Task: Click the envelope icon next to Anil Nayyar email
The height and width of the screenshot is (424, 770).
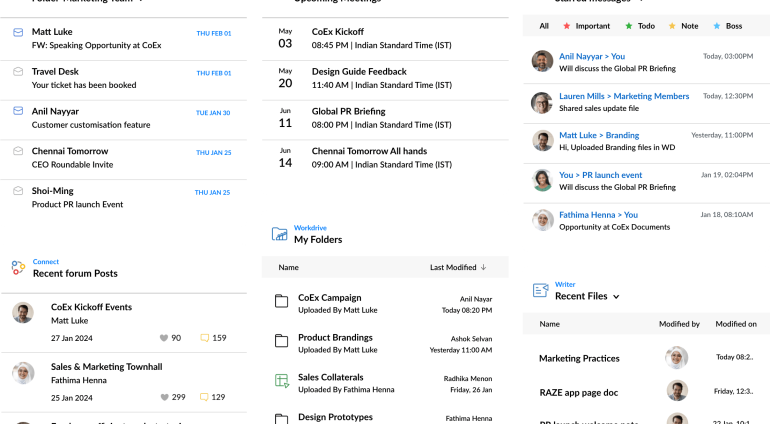Action: [x=18, y=112]
